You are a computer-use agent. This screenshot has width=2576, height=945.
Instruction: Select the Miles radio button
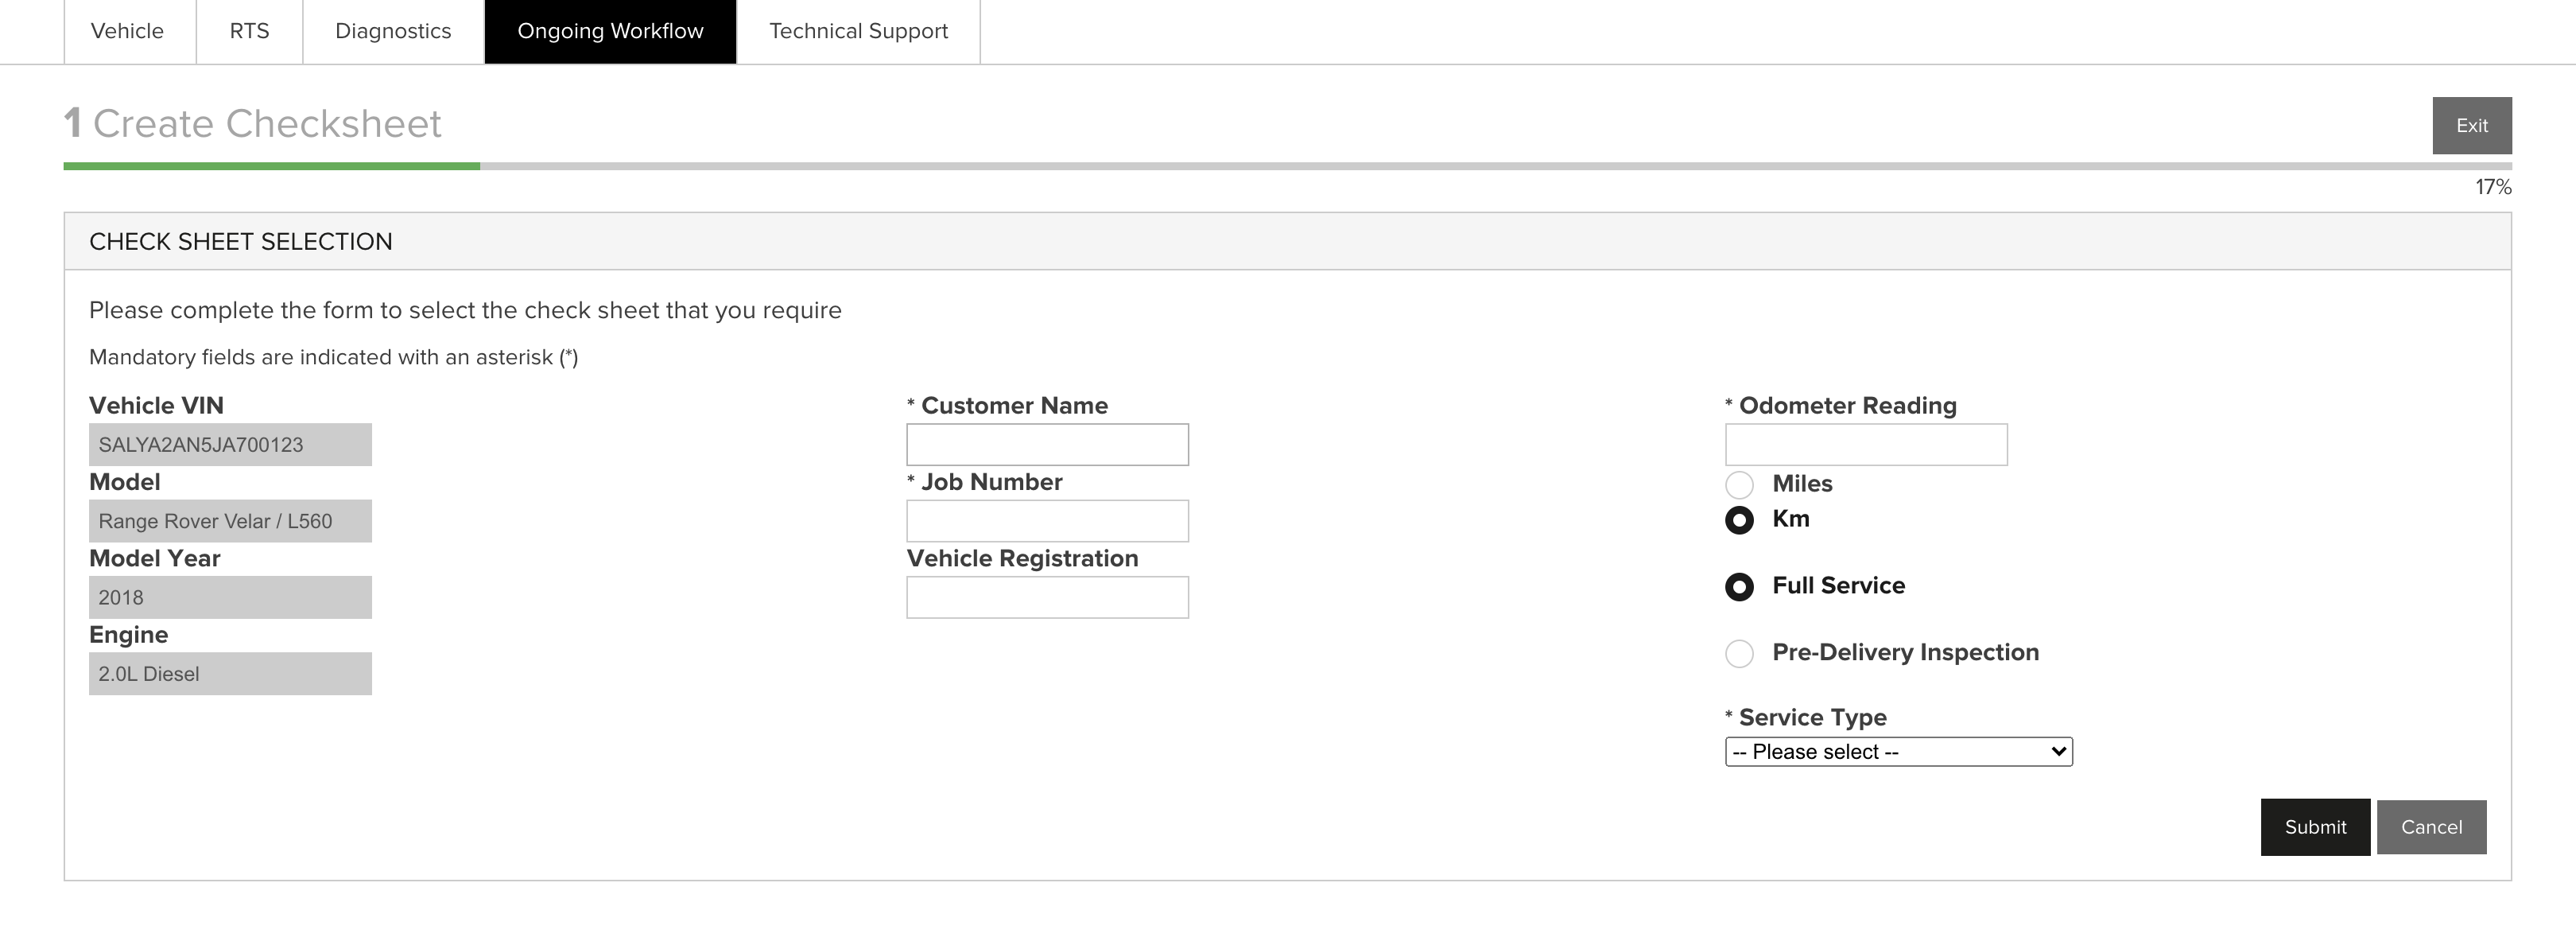coord(1739,485)
